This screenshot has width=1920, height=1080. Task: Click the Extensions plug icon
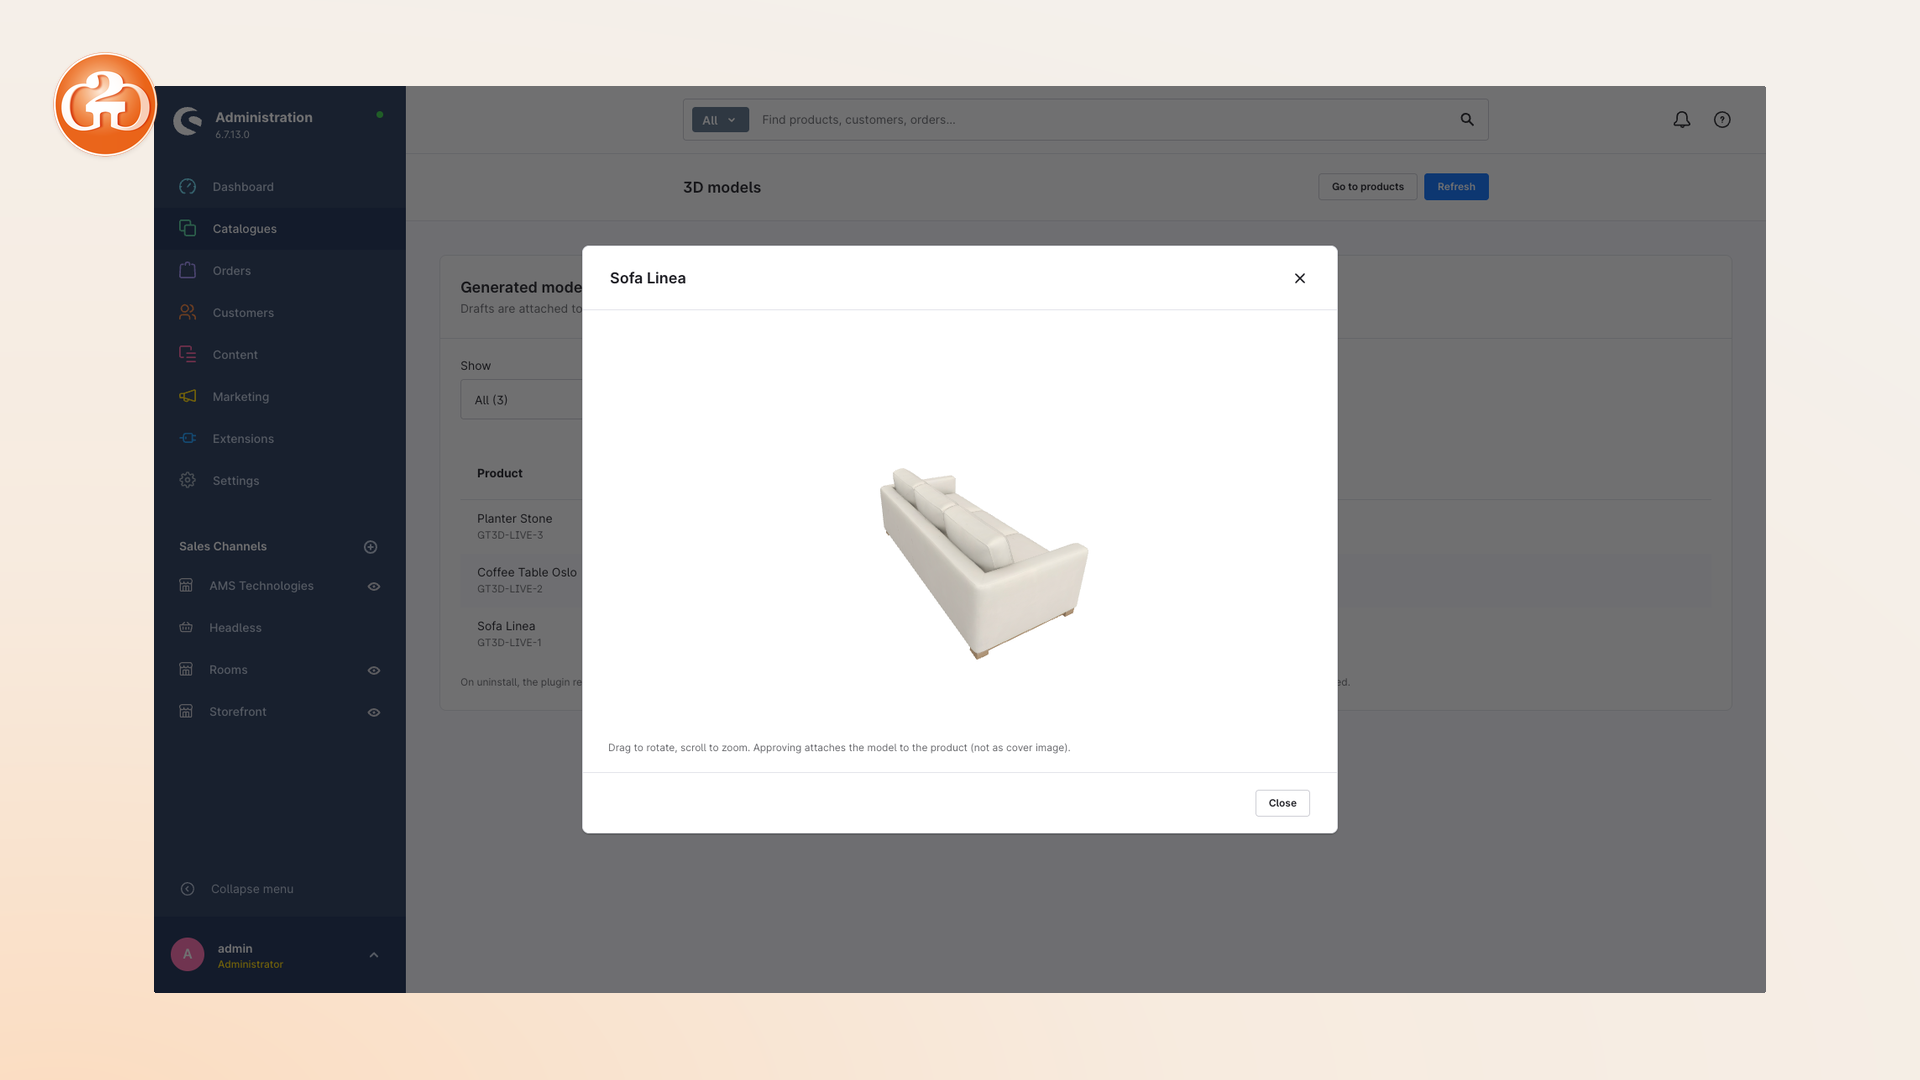(187, 439)
